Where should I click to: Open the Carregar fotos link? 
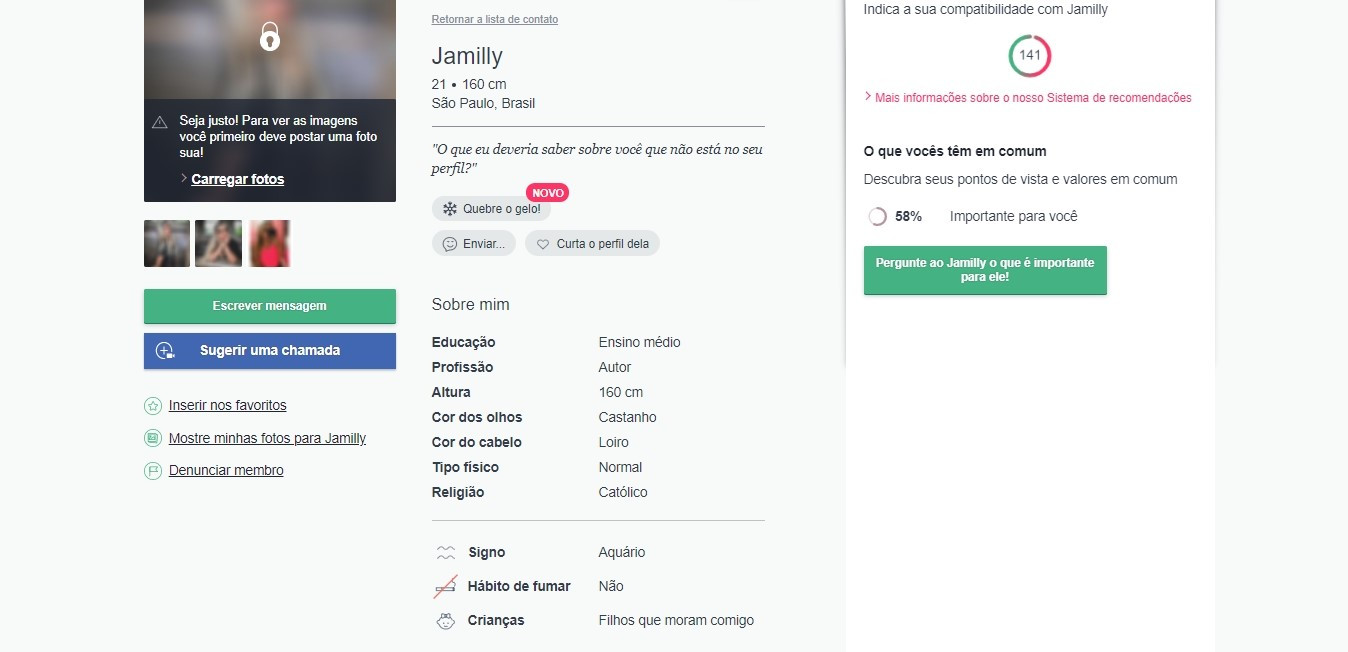pos(237,179)
